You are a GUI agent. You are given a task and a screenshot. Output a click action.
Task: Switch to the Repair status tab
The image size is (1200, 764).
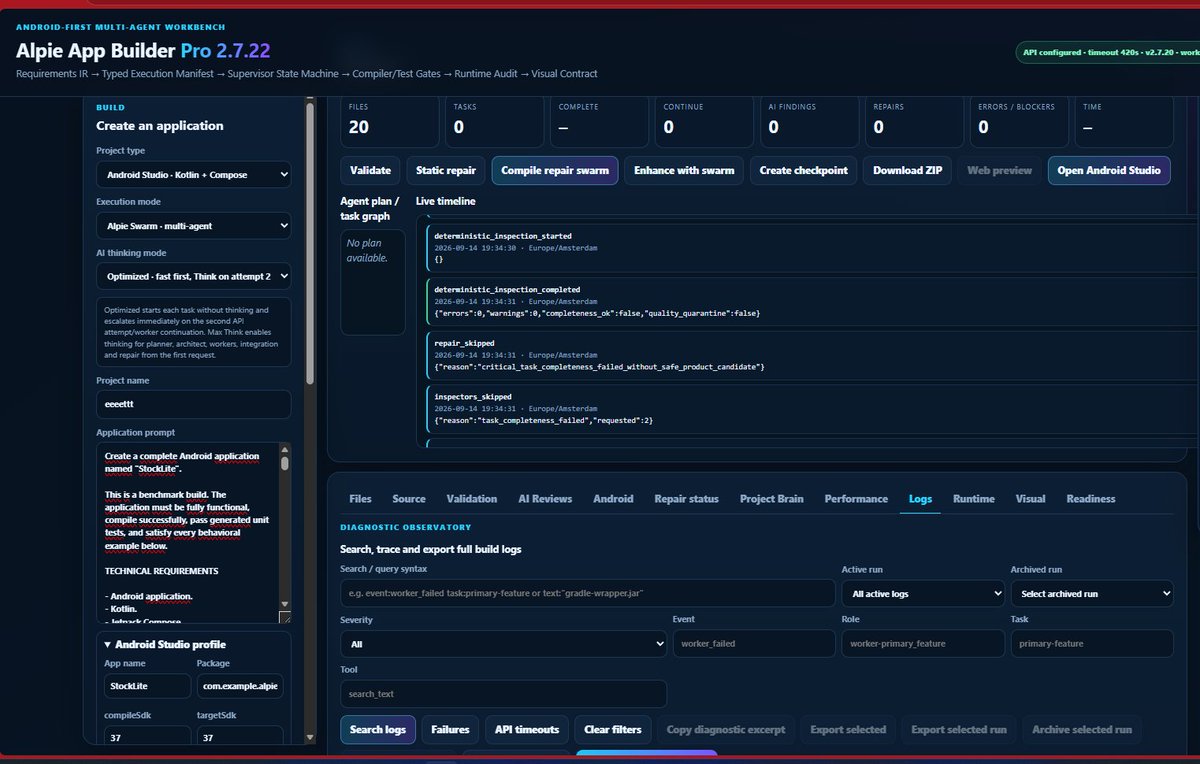pos(686,498)
